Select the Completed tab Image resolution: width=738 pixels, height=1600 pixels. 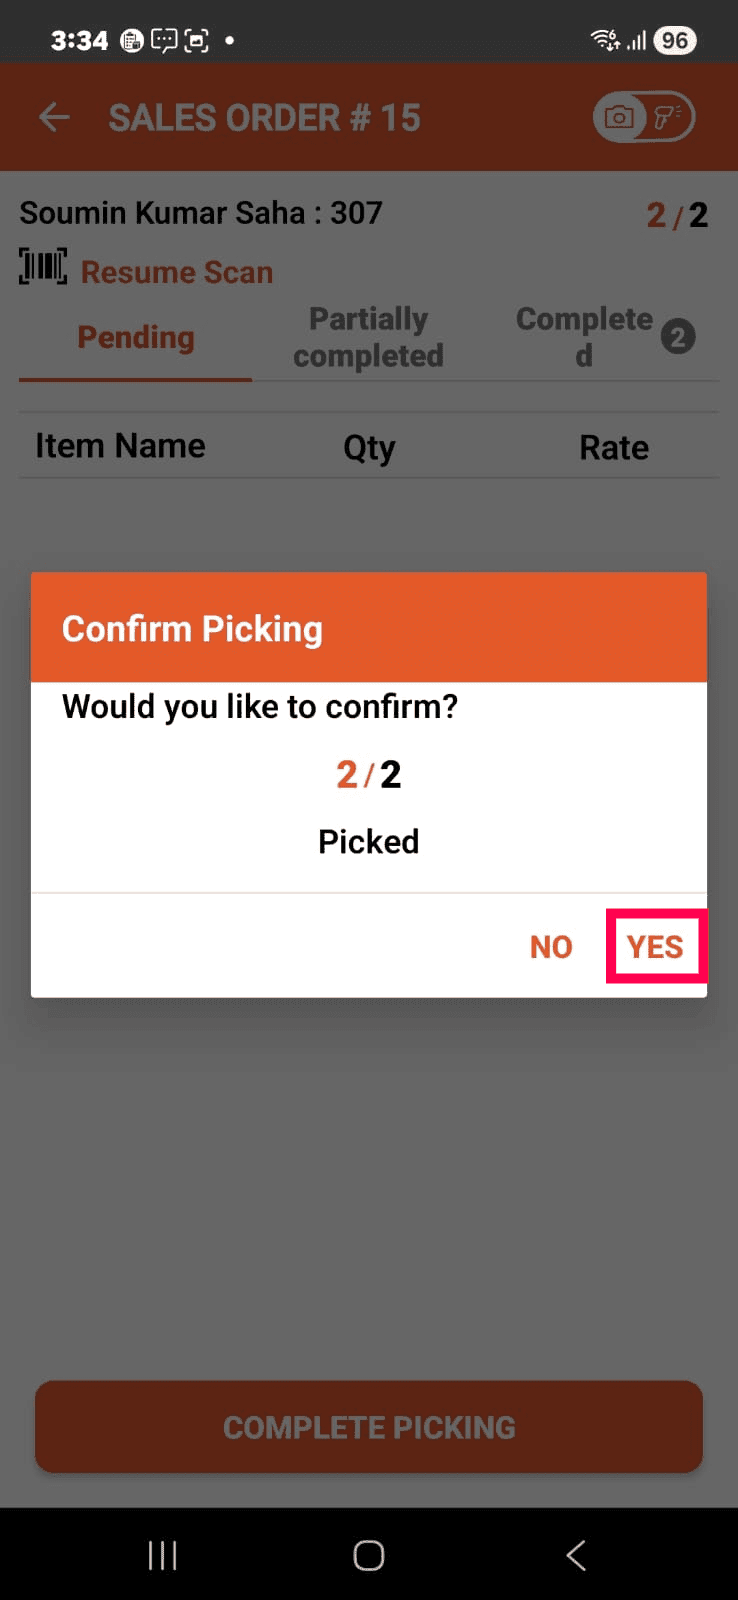coord(584,336)
